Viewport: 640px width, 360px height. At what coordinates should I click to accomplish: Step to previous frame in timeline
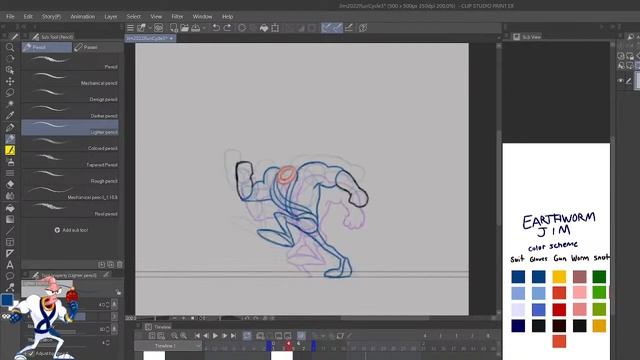coord(206,336)
